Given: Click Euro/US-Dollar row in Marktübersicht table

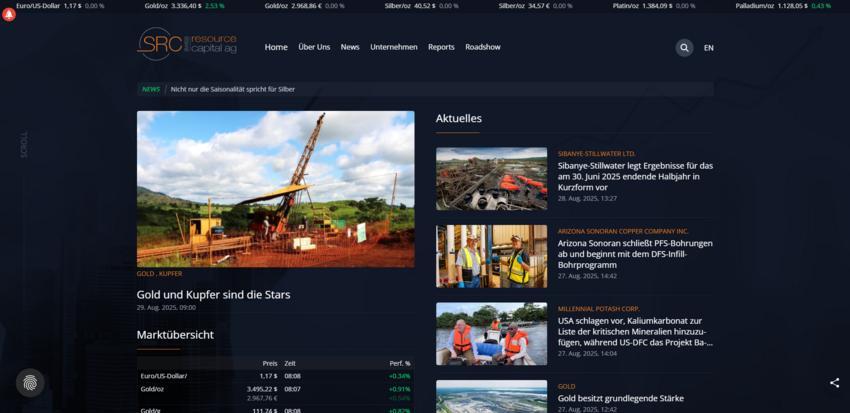Looking at the screenshot, I should point(275,376).
